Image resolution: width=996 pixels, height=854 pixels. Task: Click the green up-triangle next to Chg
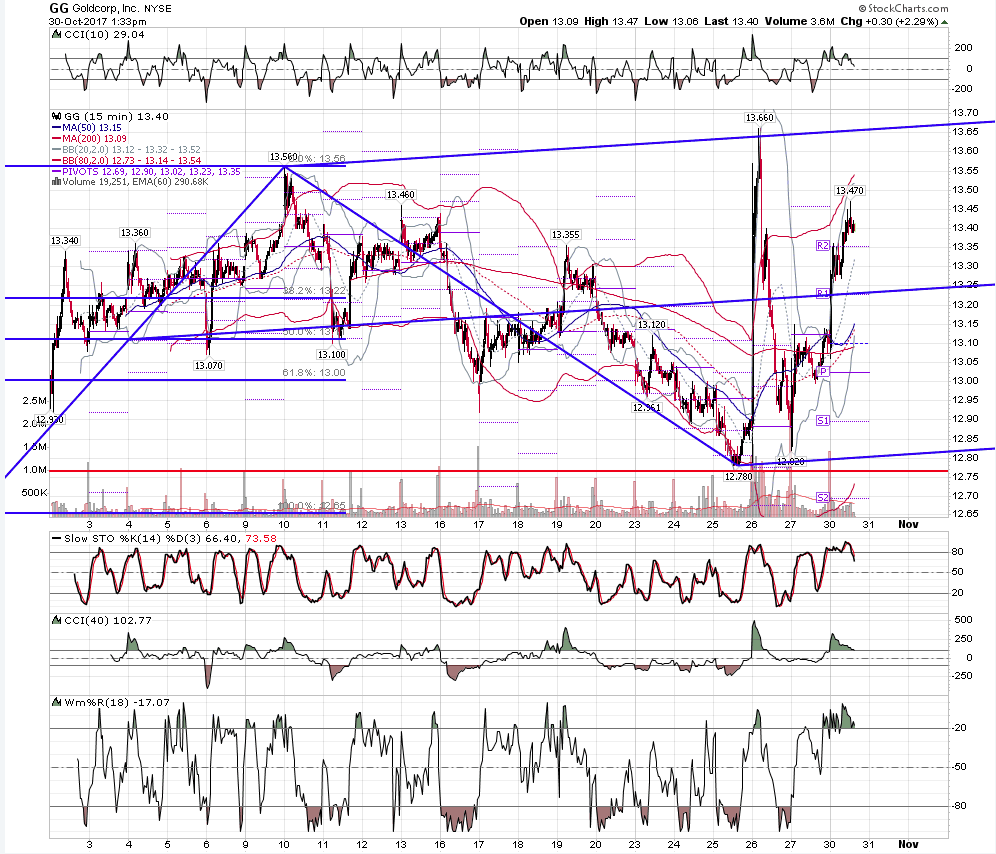945,22
